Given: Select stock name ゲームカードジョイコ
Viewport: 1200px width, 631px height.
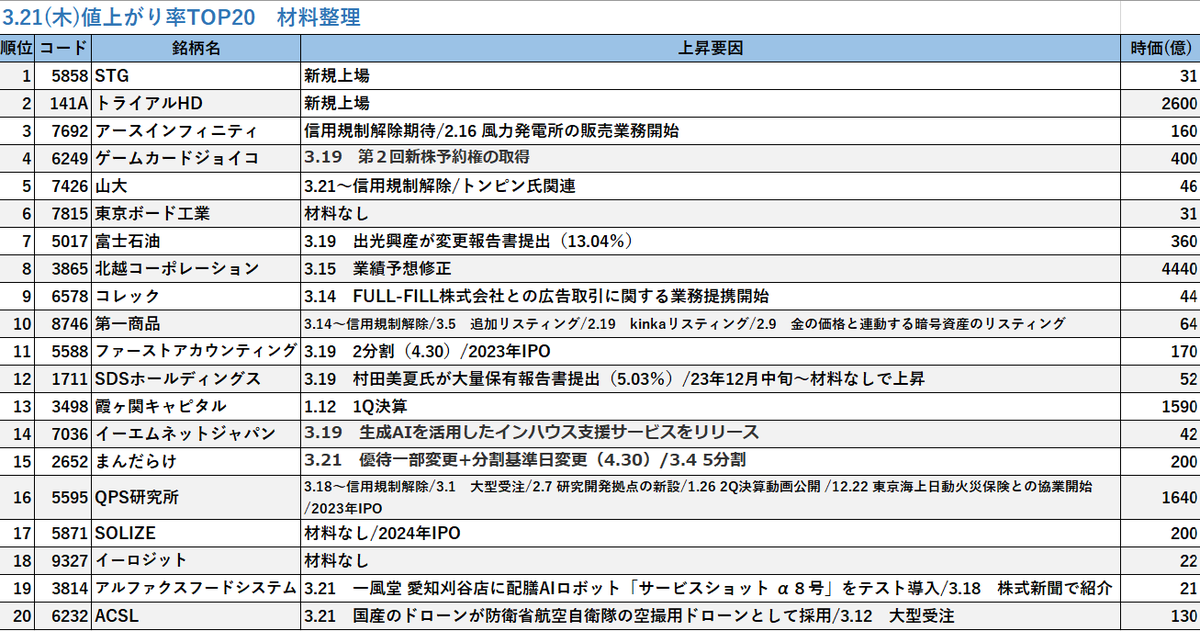Looking at the screenshot, I should 196,157.
